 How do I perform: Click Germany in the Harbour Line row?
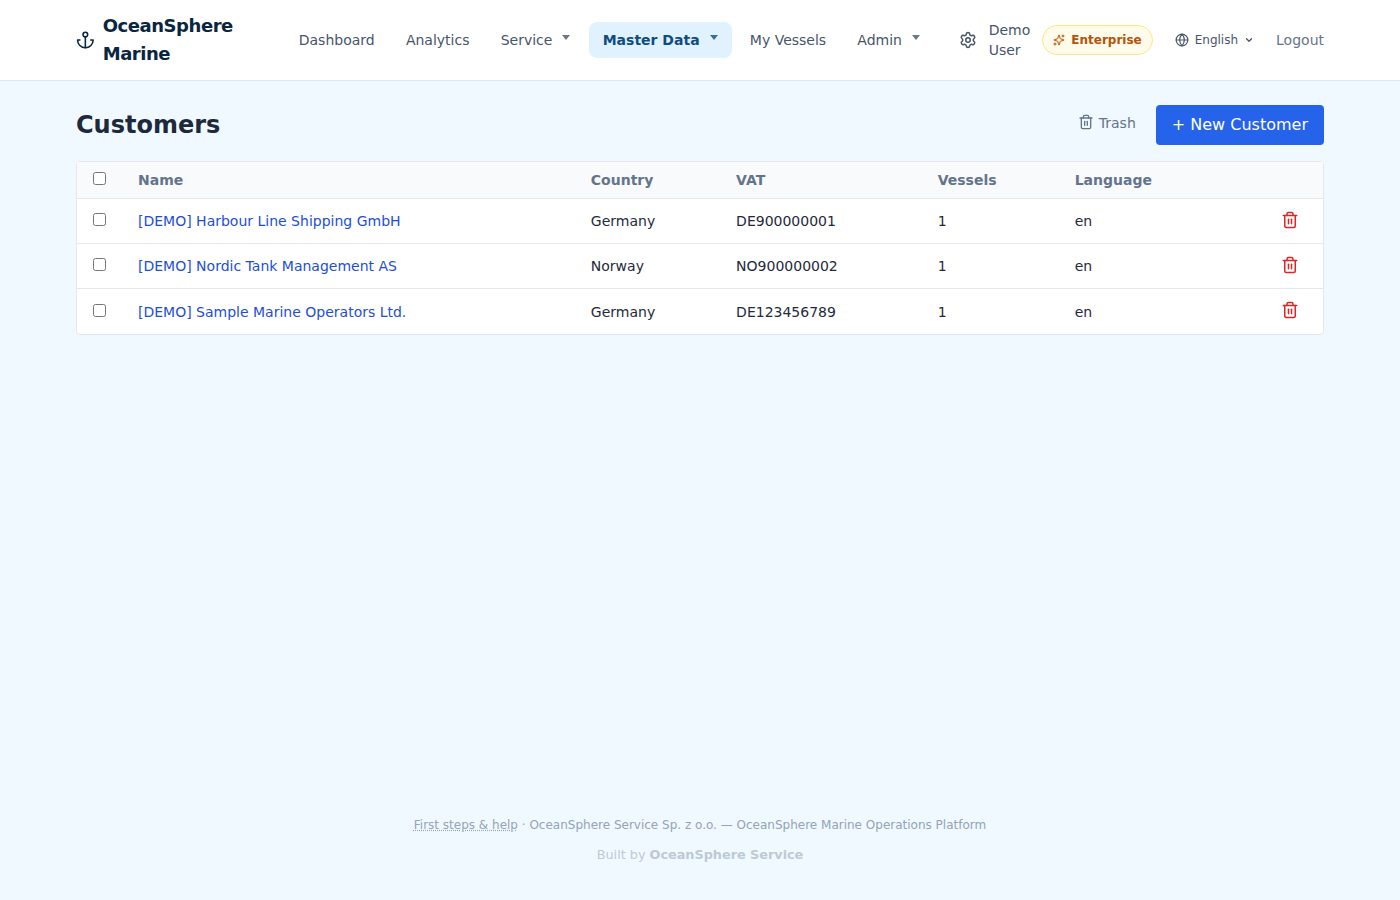623,221
